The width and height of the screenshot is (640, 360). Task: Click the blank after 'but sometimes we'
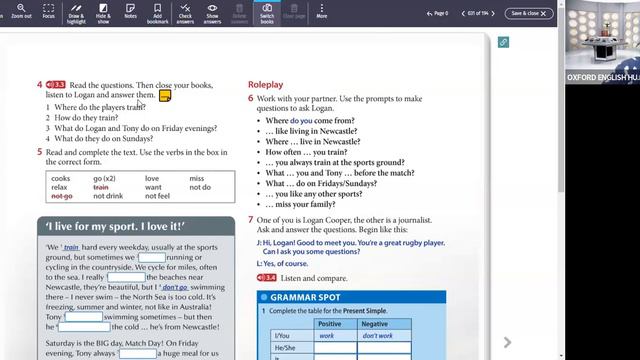pos(152,258)
